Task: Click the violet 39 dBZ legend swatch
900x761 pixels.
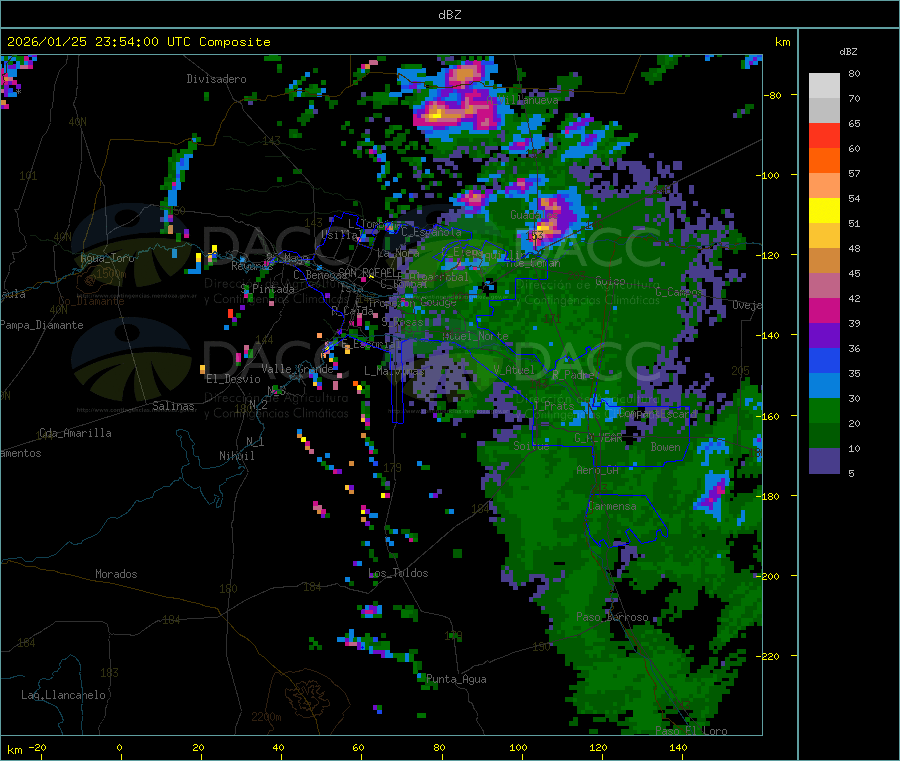Action: (824, 336)
